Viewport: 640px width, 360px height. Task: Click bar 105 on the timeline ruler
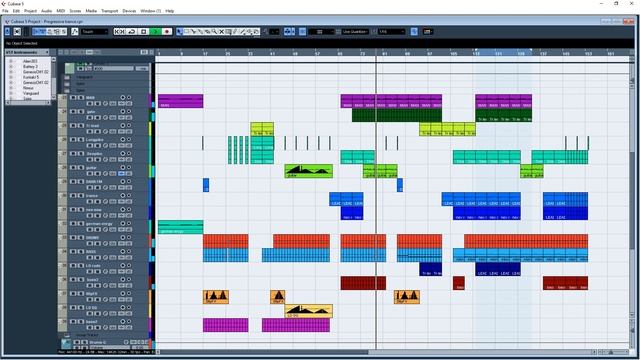(x=453, y=53)
